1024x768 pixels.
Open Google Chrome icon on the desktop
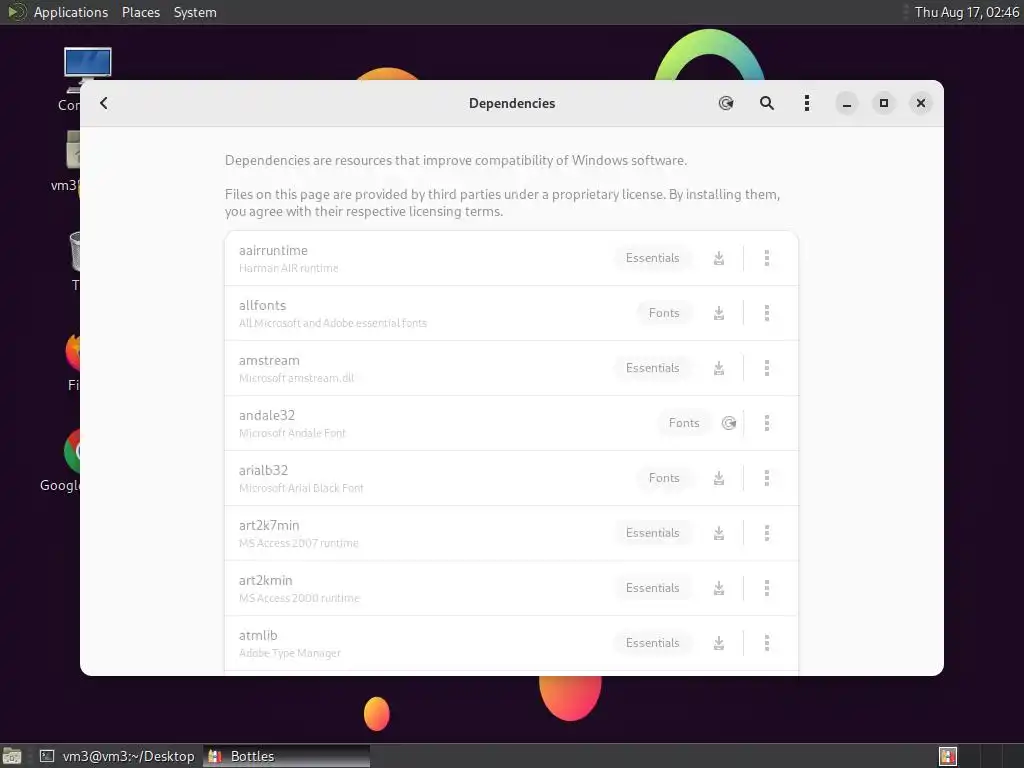72,451
